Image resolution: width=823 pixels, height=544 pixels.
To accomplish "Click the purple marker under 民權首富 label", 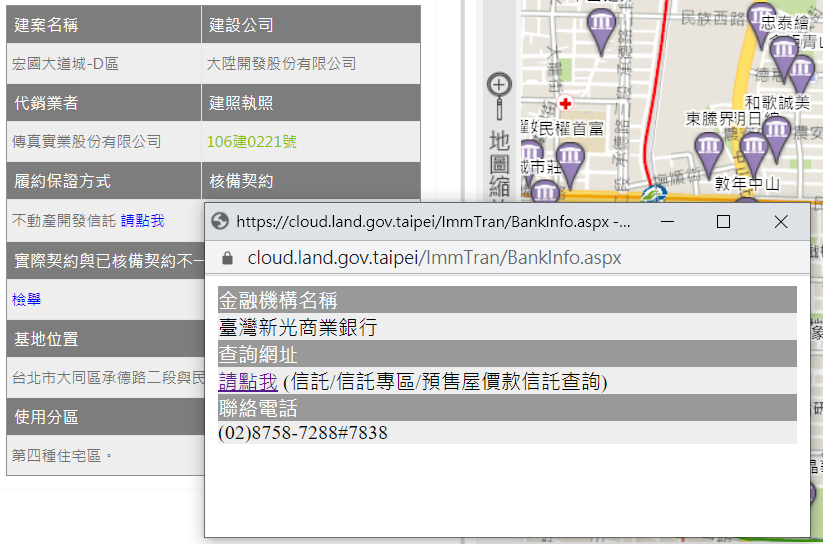I will [x=570, y=160].
